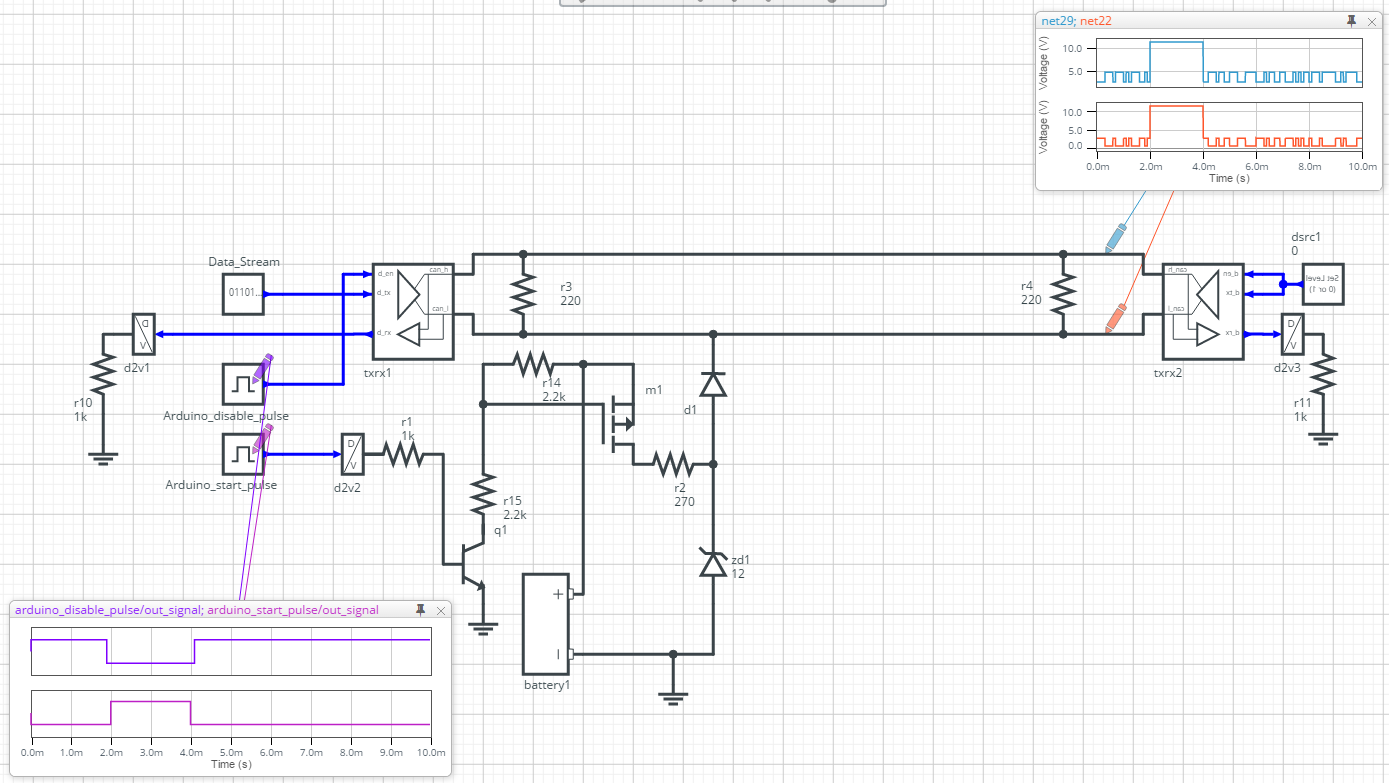
Task: Select the zd1 zener diode
Action: [x=713, y=565]
